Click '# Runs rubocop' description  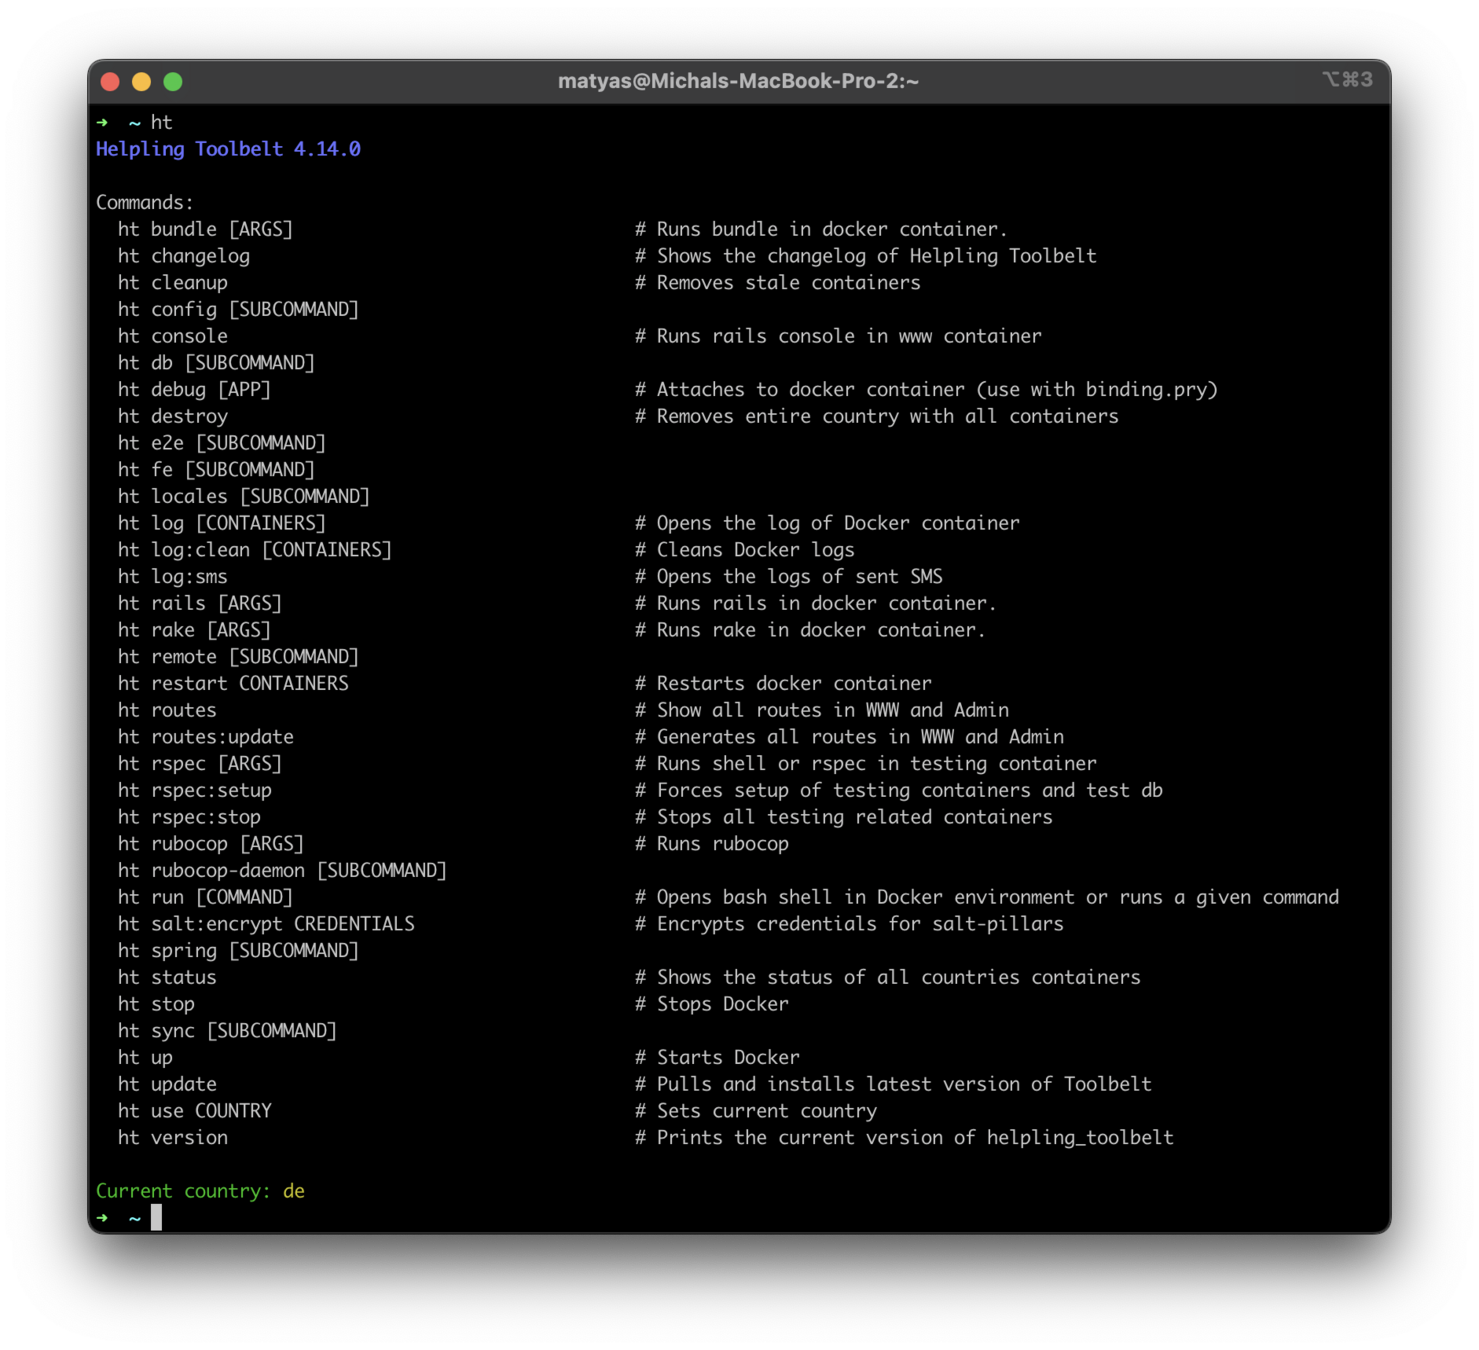(x=712, y=844)
